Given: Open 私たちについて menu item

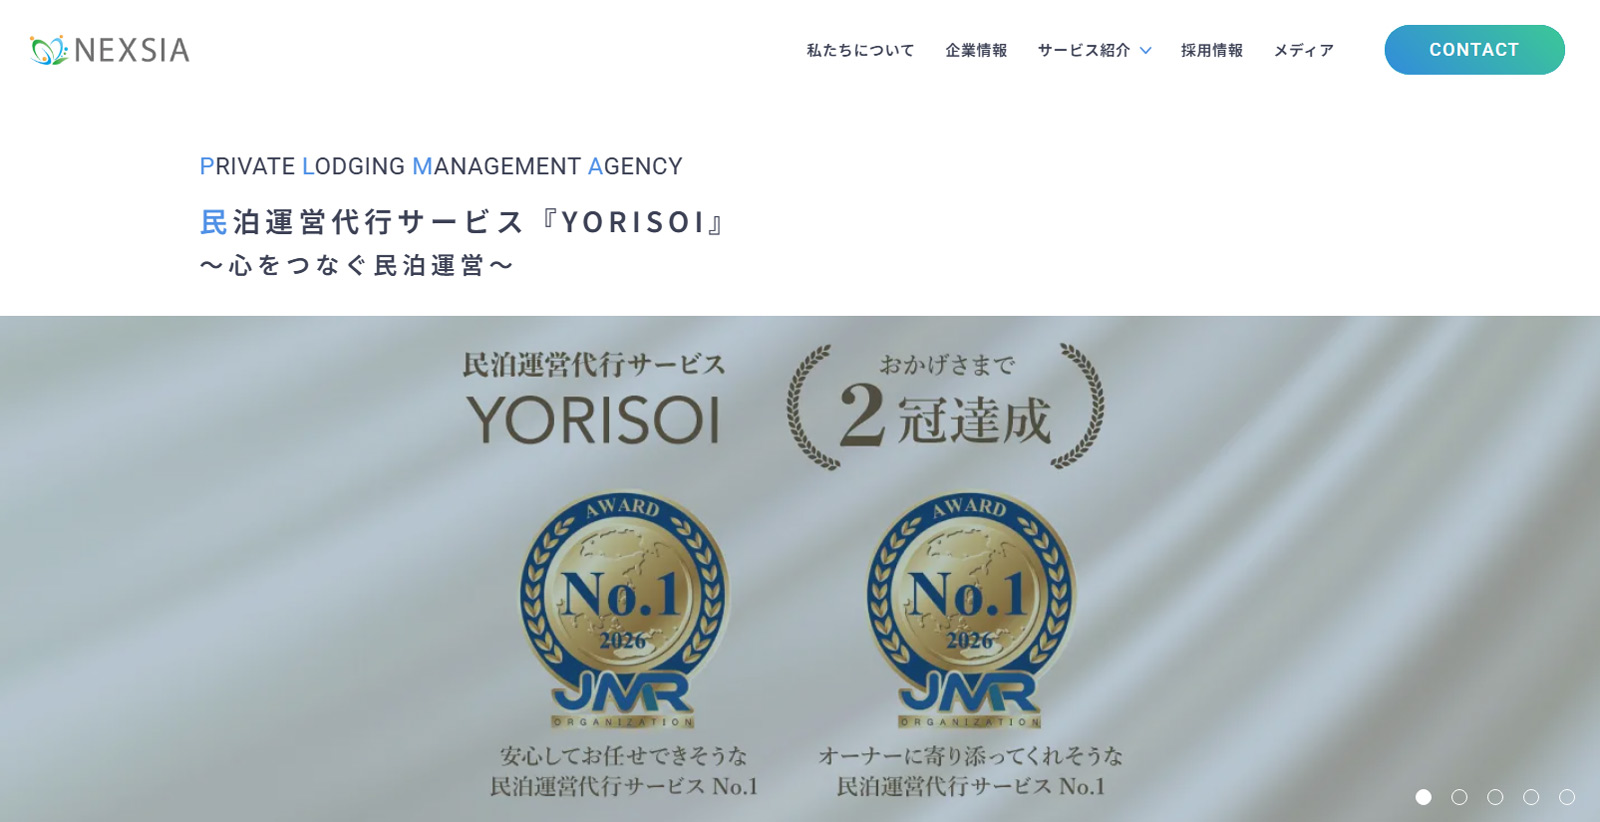Looking at the screenshot, I should pos(860,50).
